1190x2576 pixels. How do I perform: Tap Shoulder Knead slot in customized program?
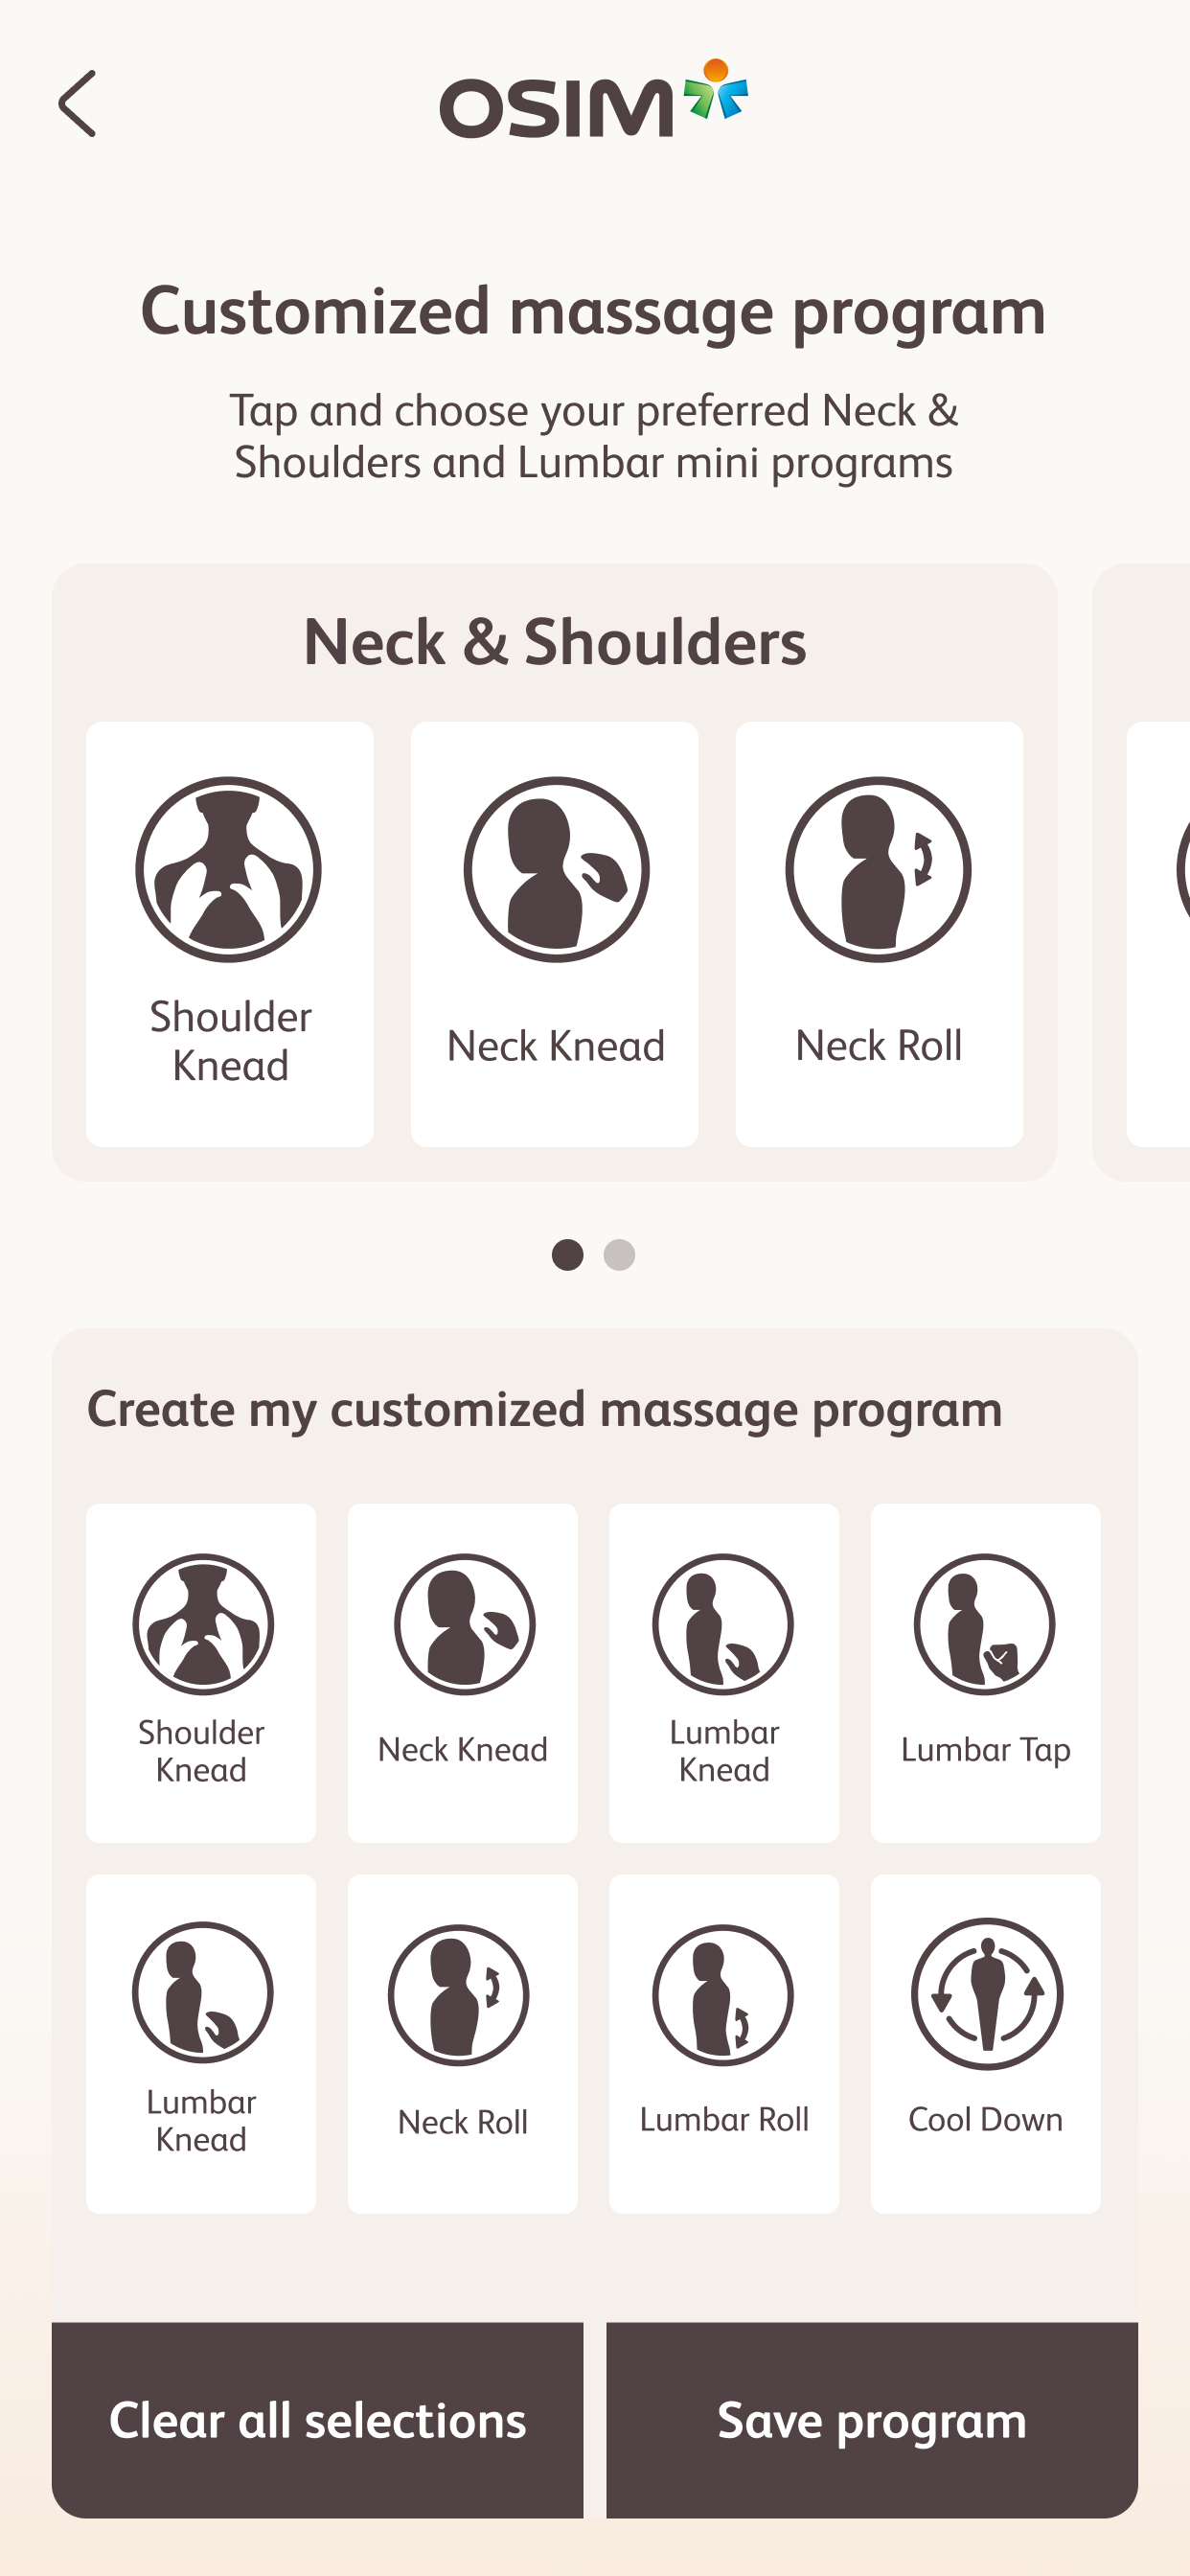(201, 1673)
